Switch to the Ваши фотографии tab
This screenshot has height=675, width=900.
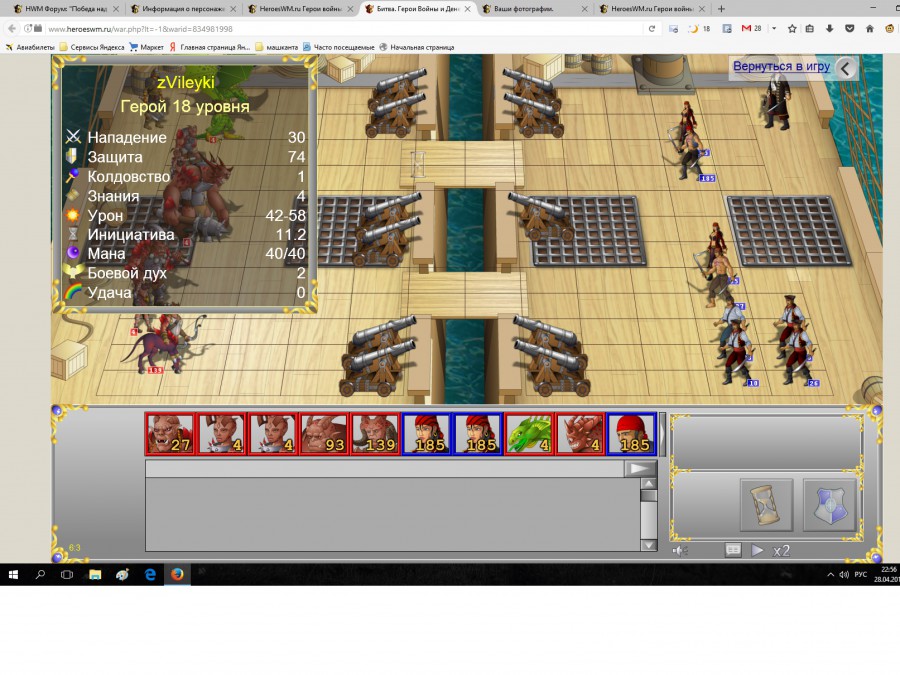click(534, 9)
